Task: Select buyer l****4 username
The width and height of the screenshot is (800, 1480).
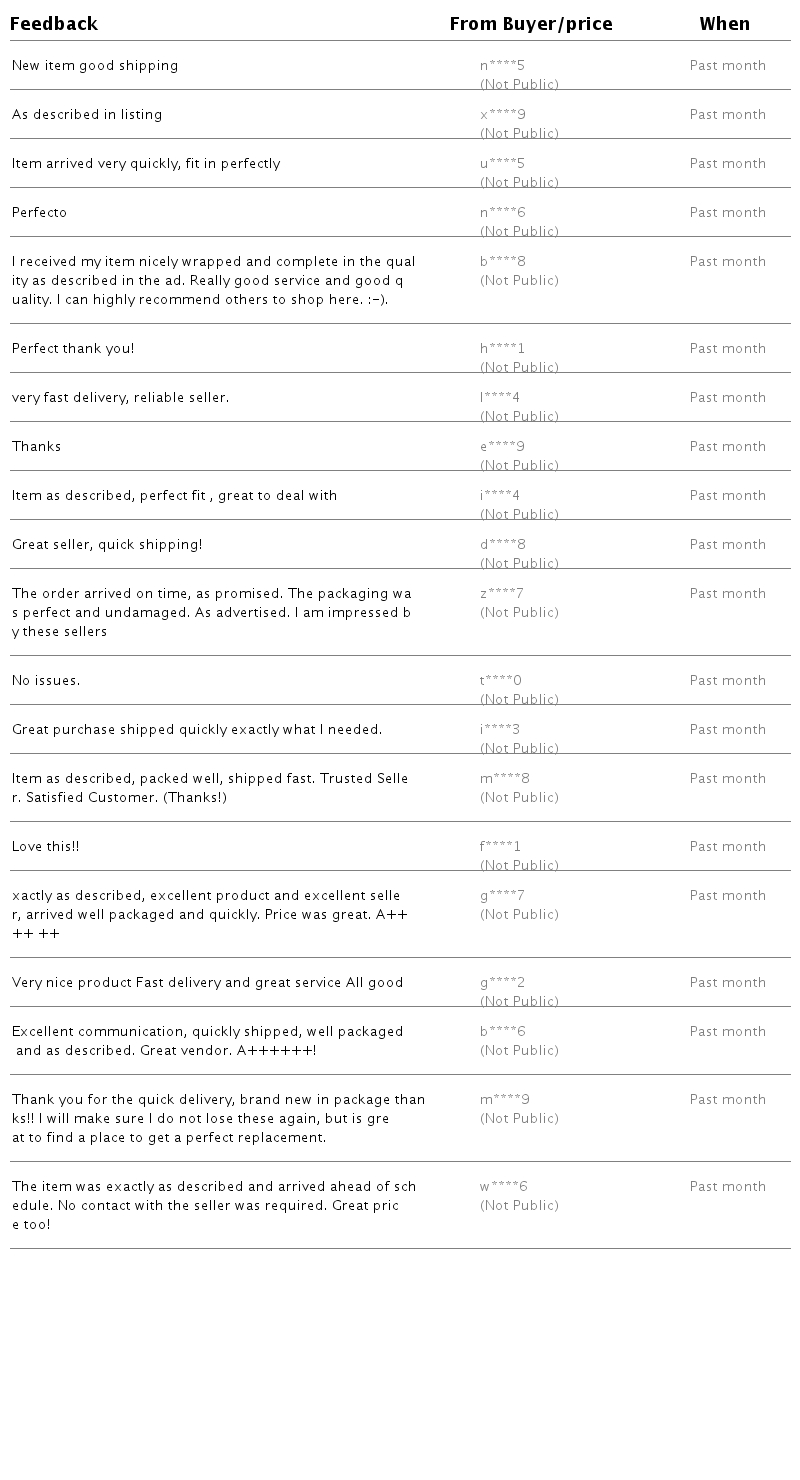Action: [500, 398]
